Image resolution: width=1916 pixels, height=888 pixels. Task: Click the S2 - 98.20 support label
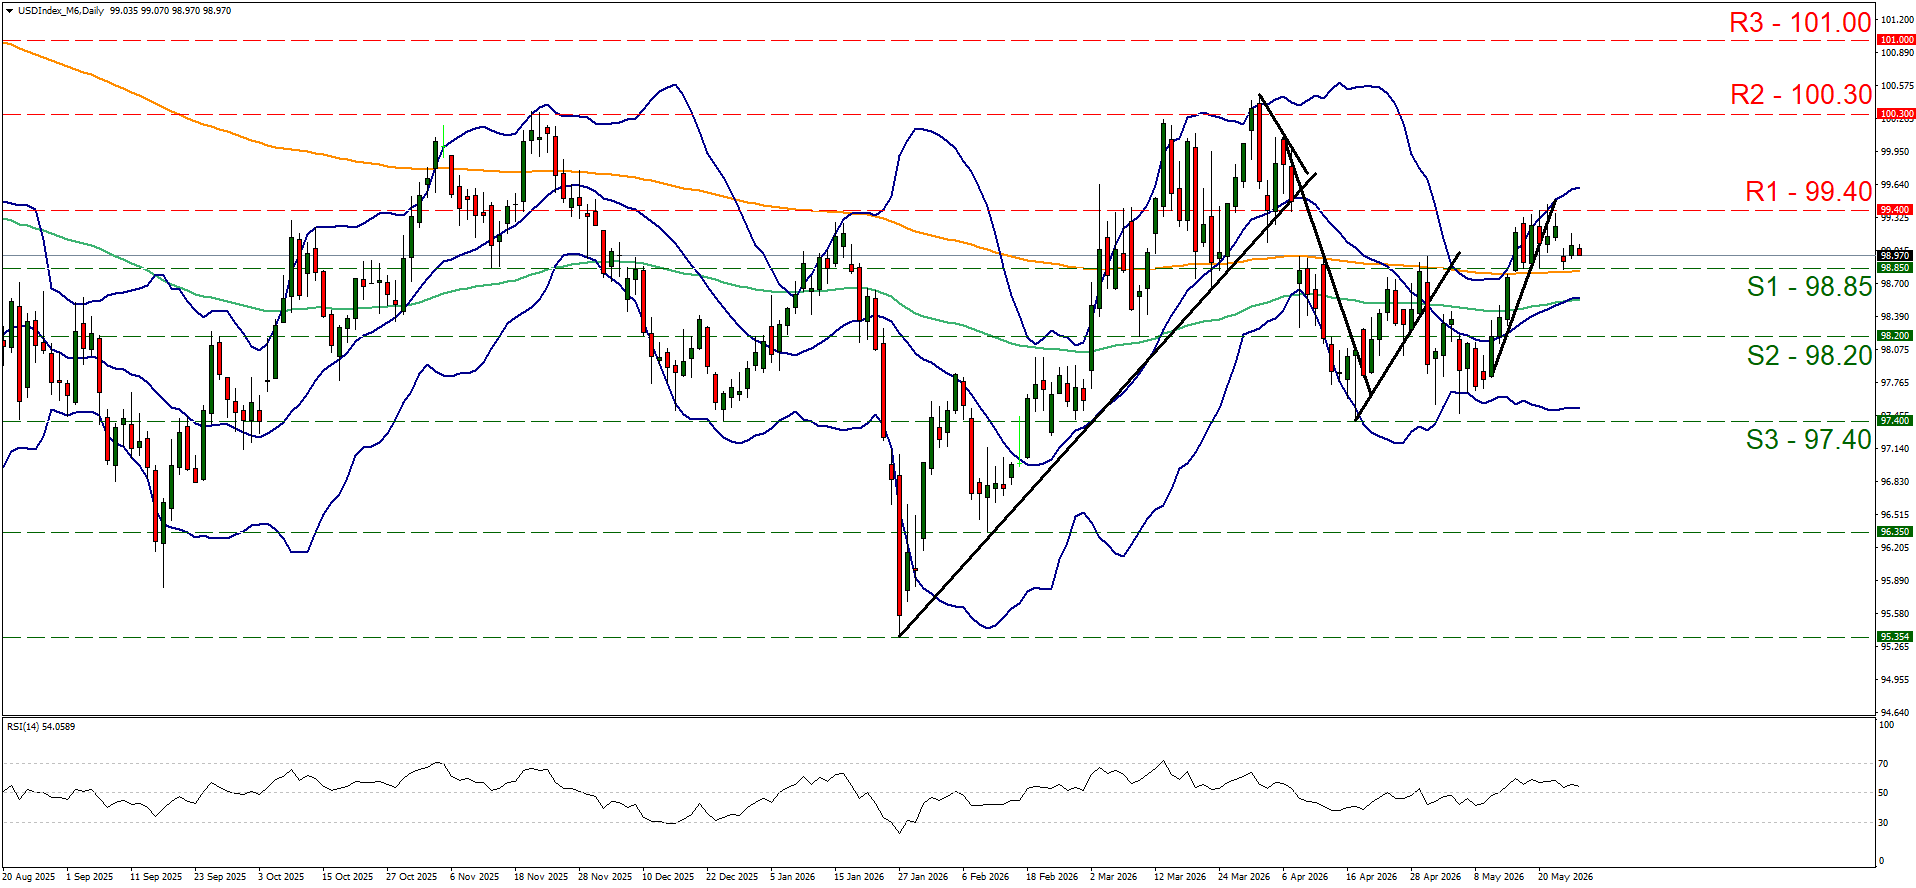(1809, 355)
